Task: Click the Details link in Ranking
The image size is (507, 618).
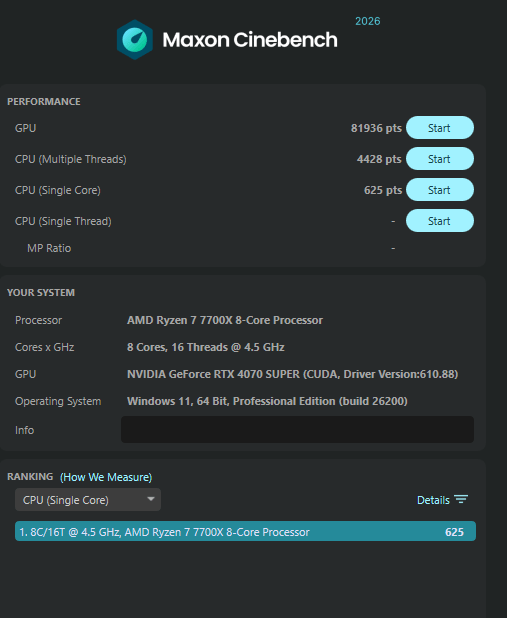Action: (433, 500)
